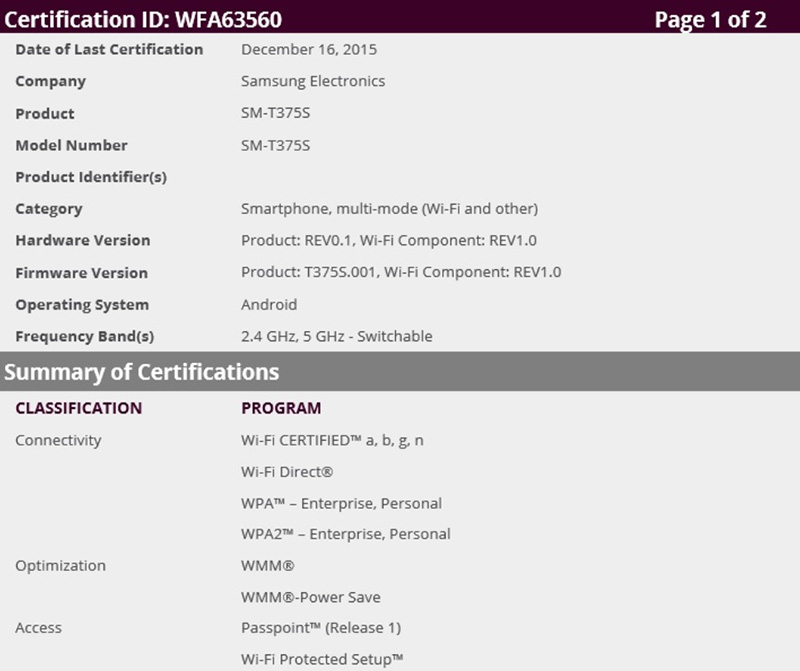
Task: Select the Access classification
Action: pos(39,628)
